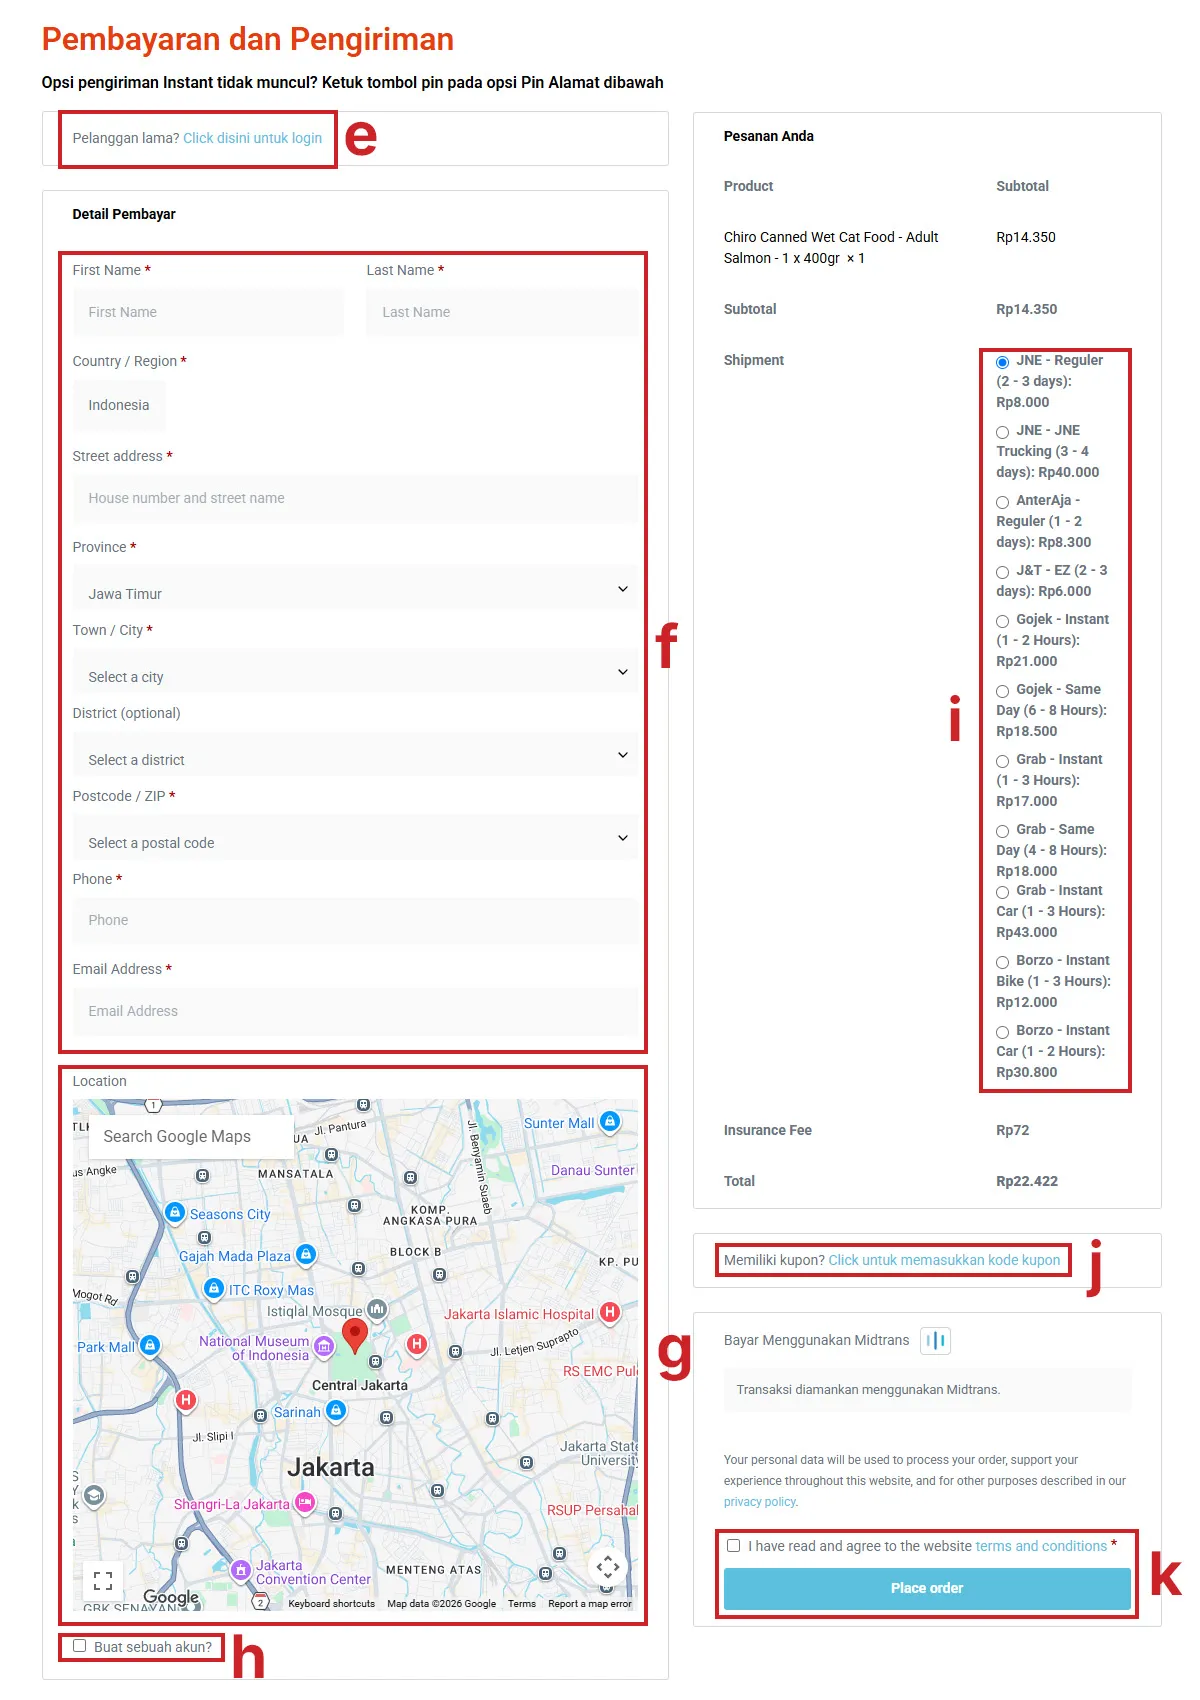
Task: Click Istiqlal Mosque marker icon
Action: coord(377,1309)
